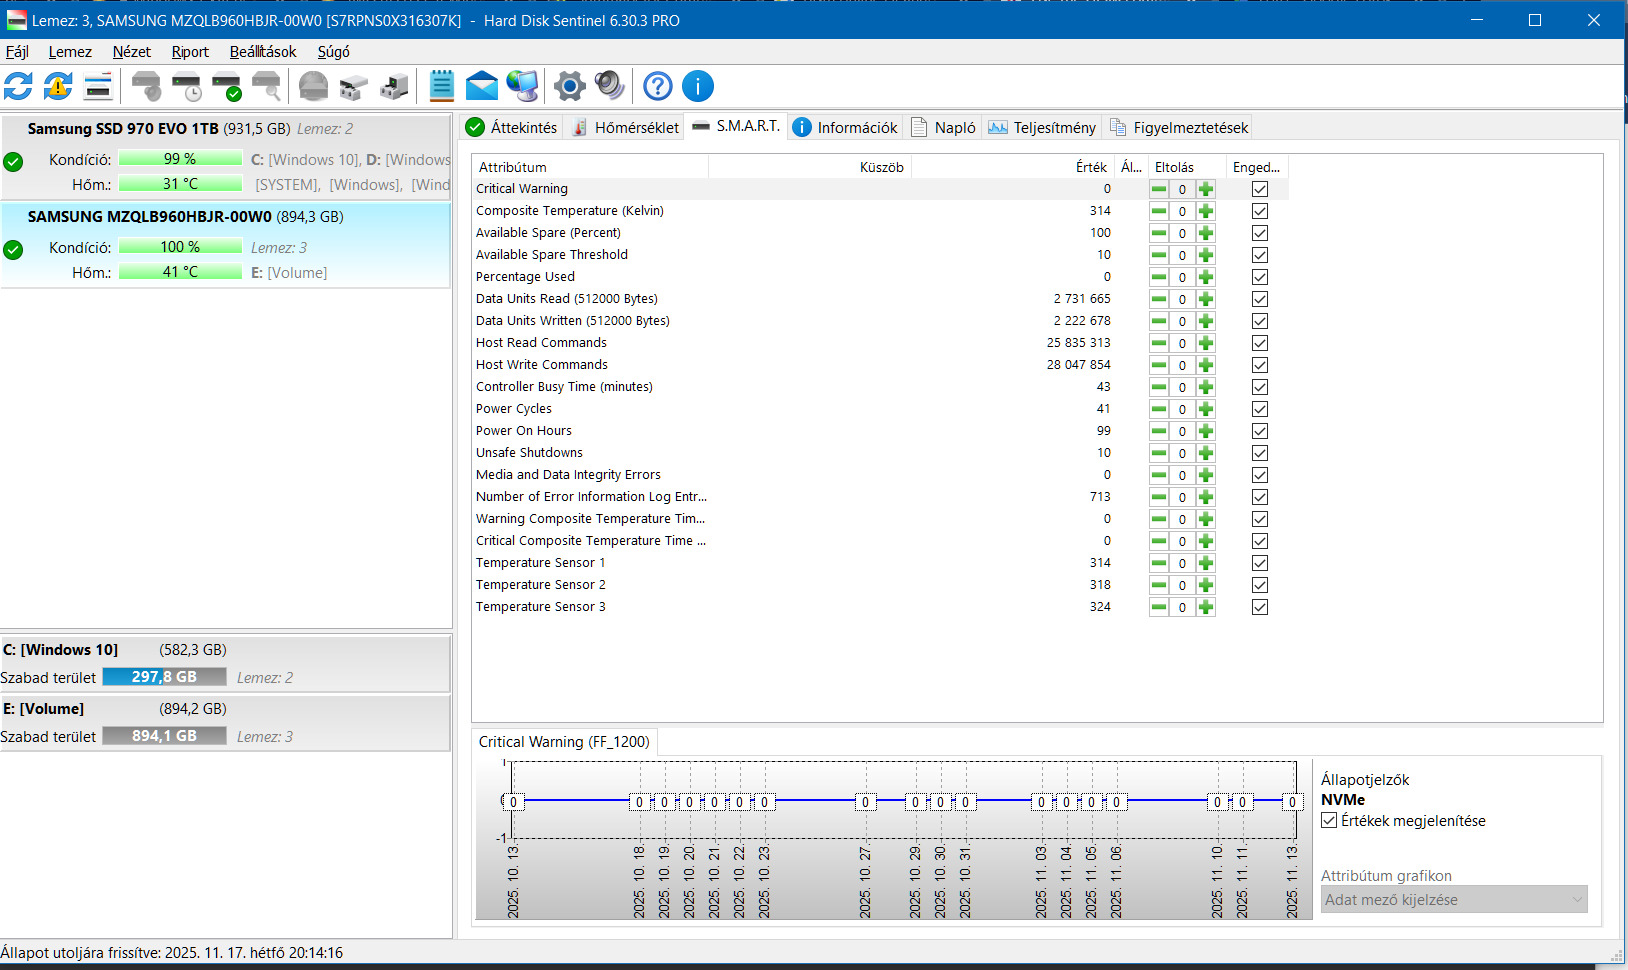Open the Riport menu

[190, 52]
